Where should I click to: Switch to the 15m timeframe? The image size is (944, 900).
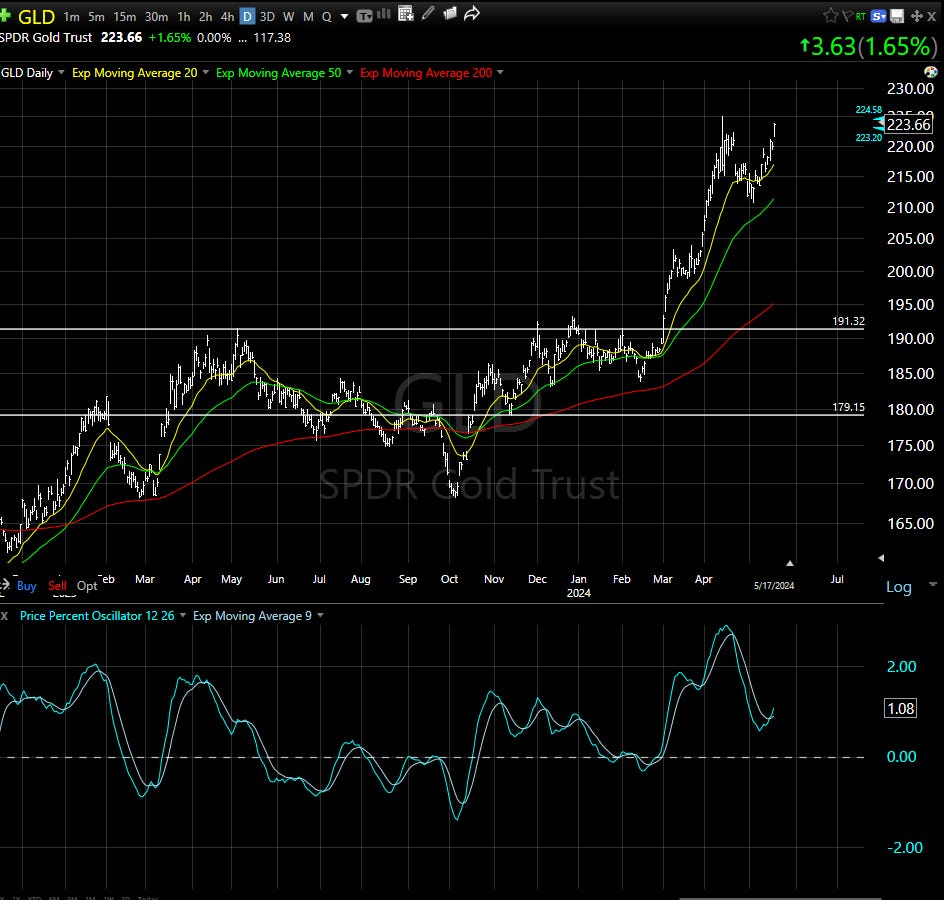[x=125, y=17]
